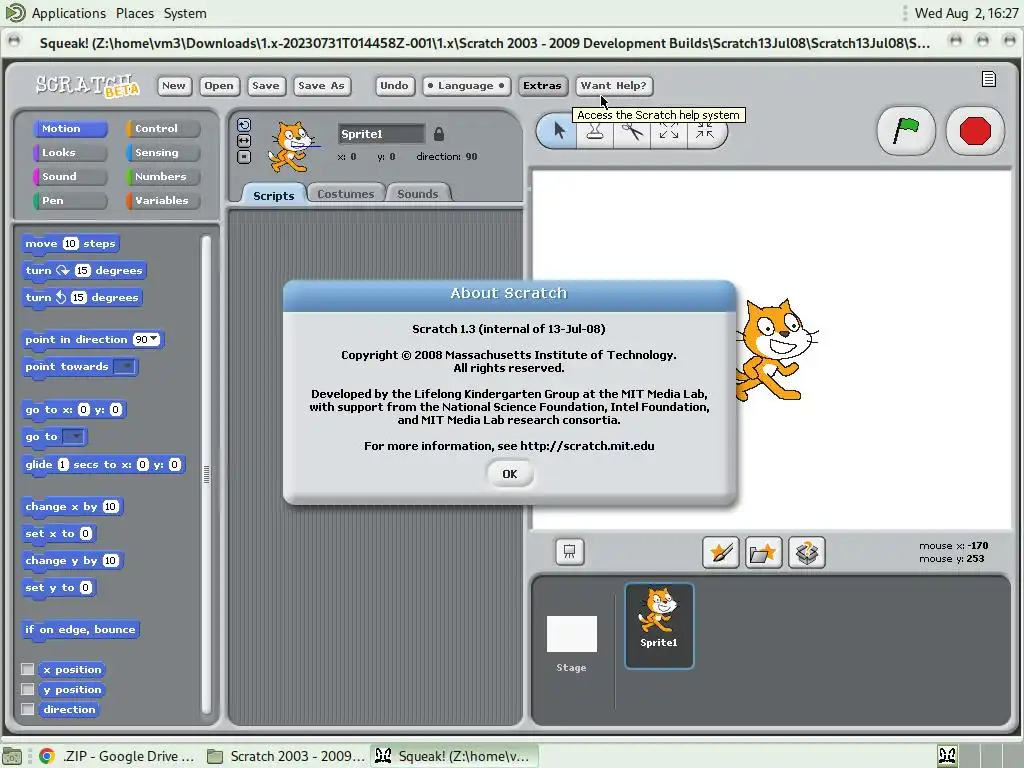The height and width of the screenshot is (768, 1024).
Task: Click OK in About Scratch dialog
Action: pyautogui.click(x=509, y=474)
